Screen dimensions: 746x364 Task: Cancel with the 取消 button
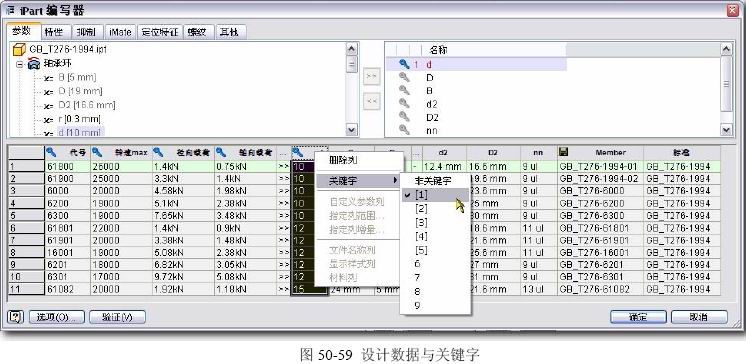click(x=699, y=317)
